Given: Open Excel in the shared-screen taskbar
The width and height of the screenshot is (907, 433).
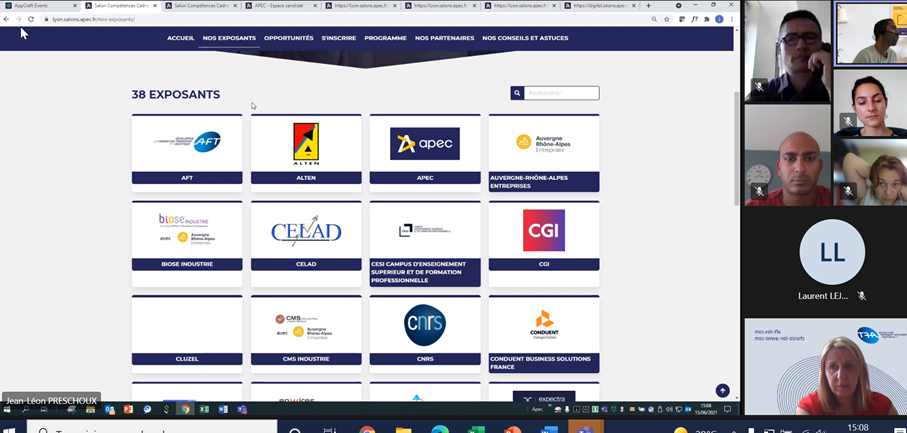Looking at the screenshot, I should click(x=204, y=409).
